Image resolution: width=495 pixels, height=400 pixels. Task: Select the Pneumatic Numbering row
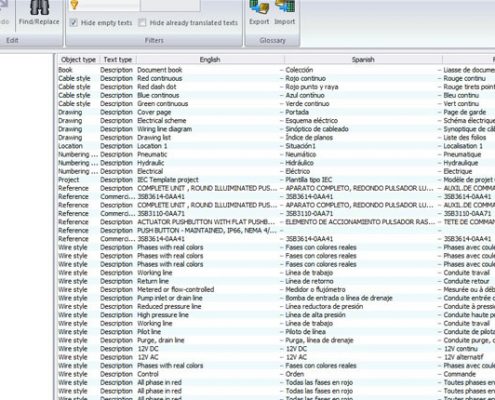point(276,154)
